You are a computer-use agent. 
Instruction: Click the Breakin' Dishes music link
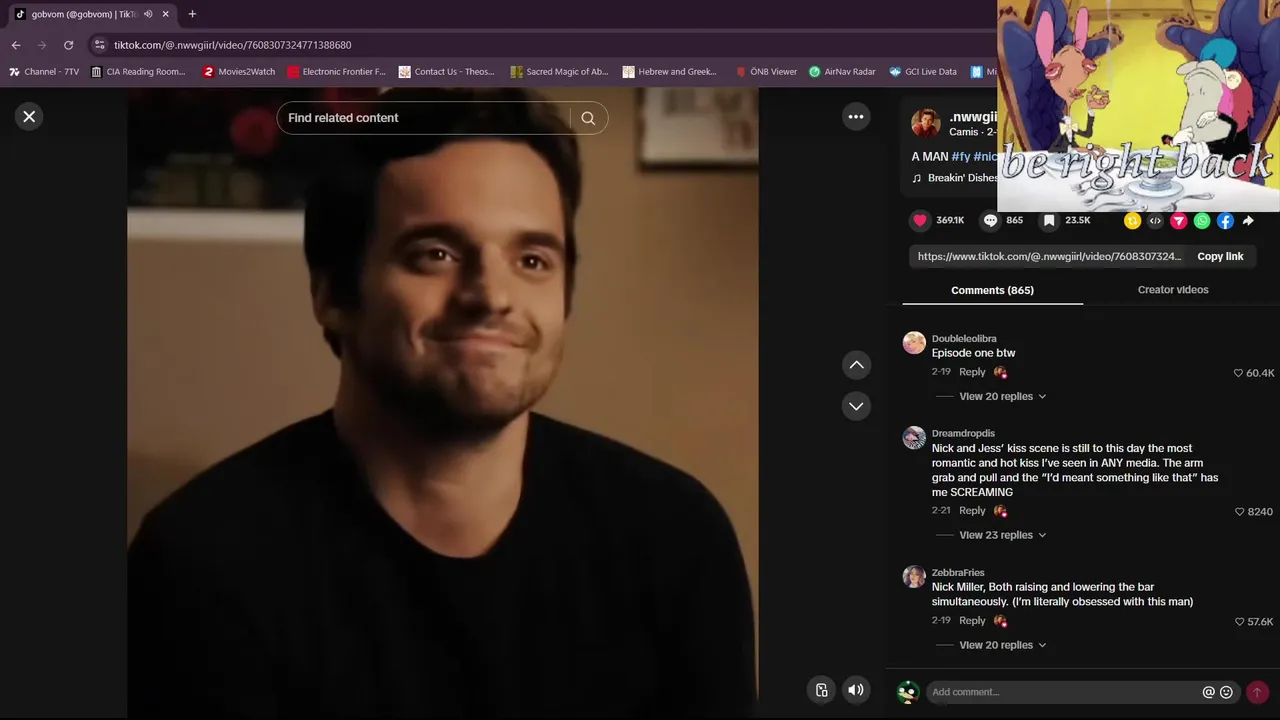pyautogui.click(x=962, y=178)
